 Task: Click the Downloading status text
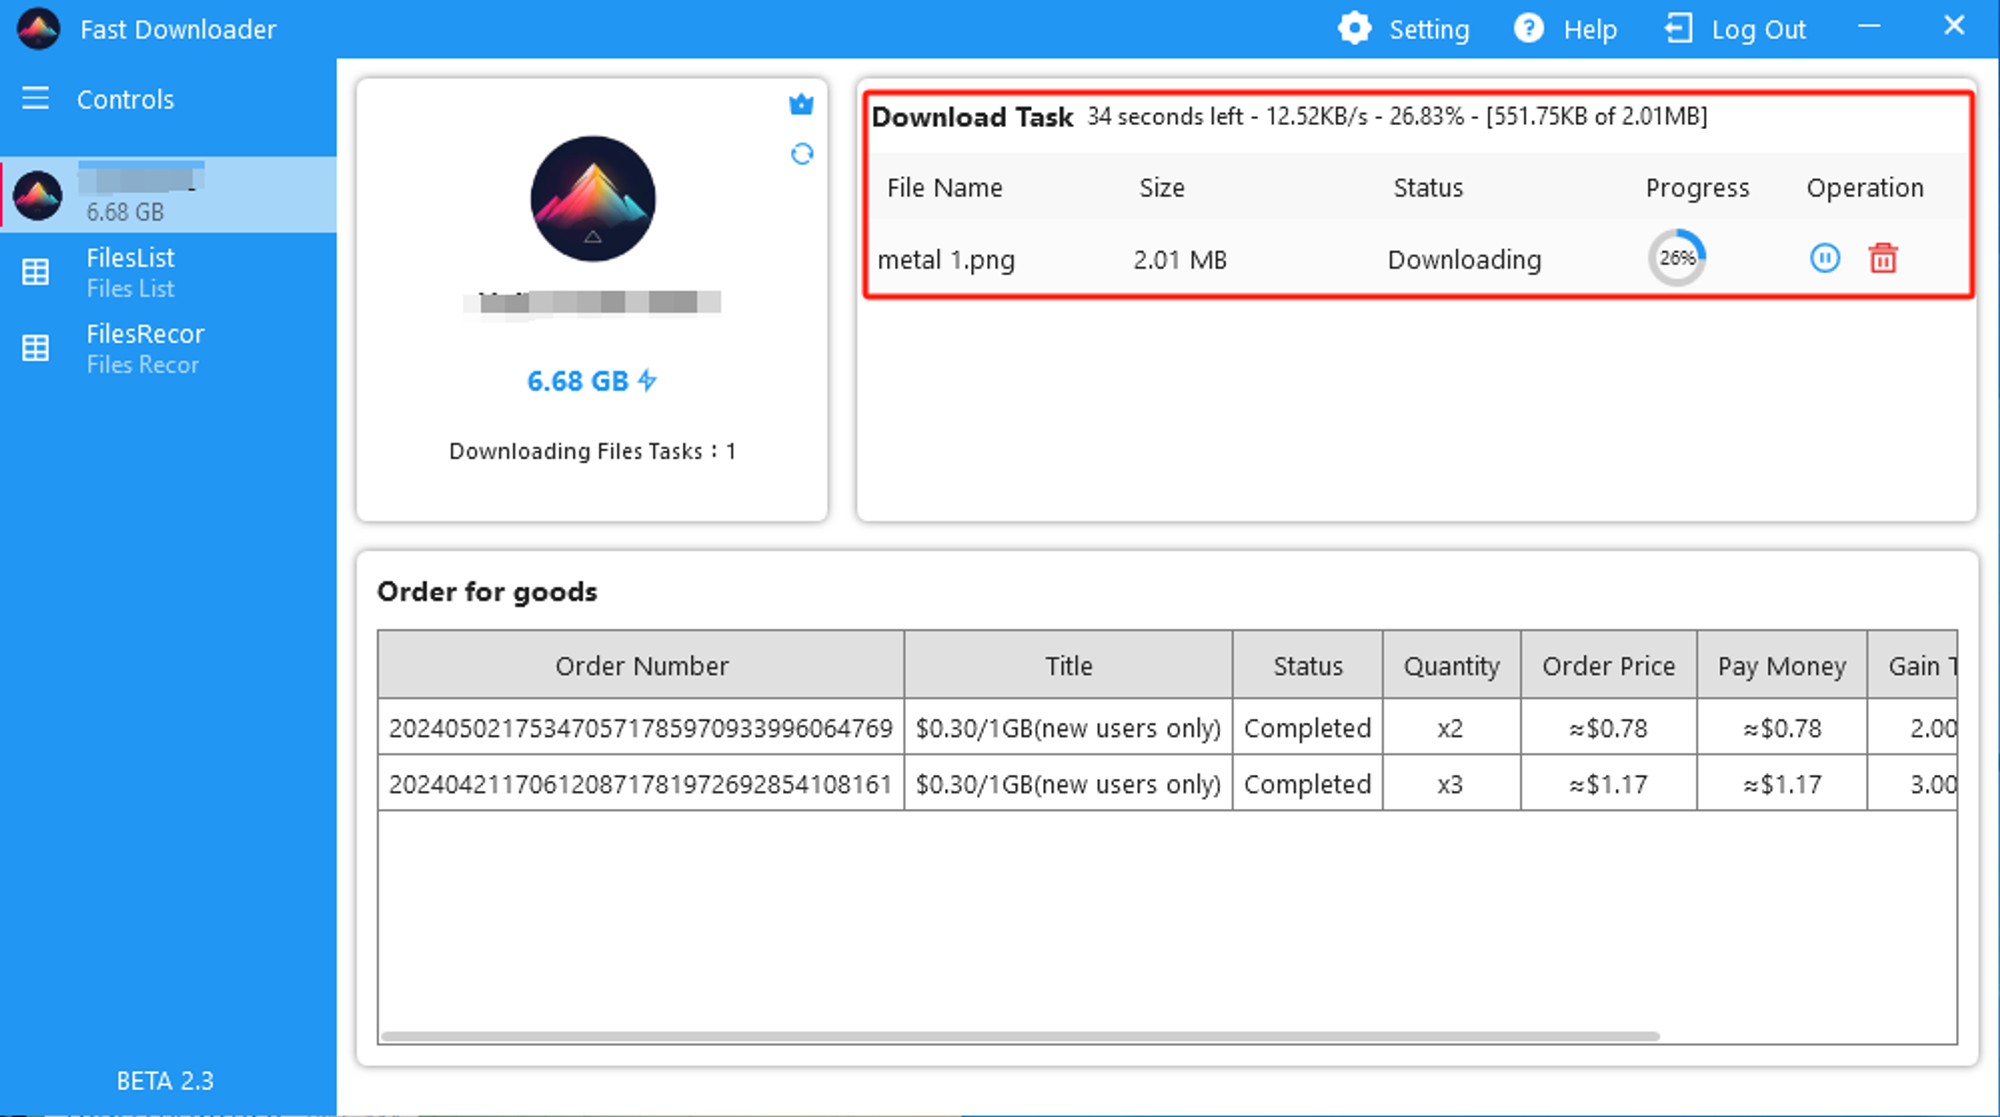tap(1464, 260)
